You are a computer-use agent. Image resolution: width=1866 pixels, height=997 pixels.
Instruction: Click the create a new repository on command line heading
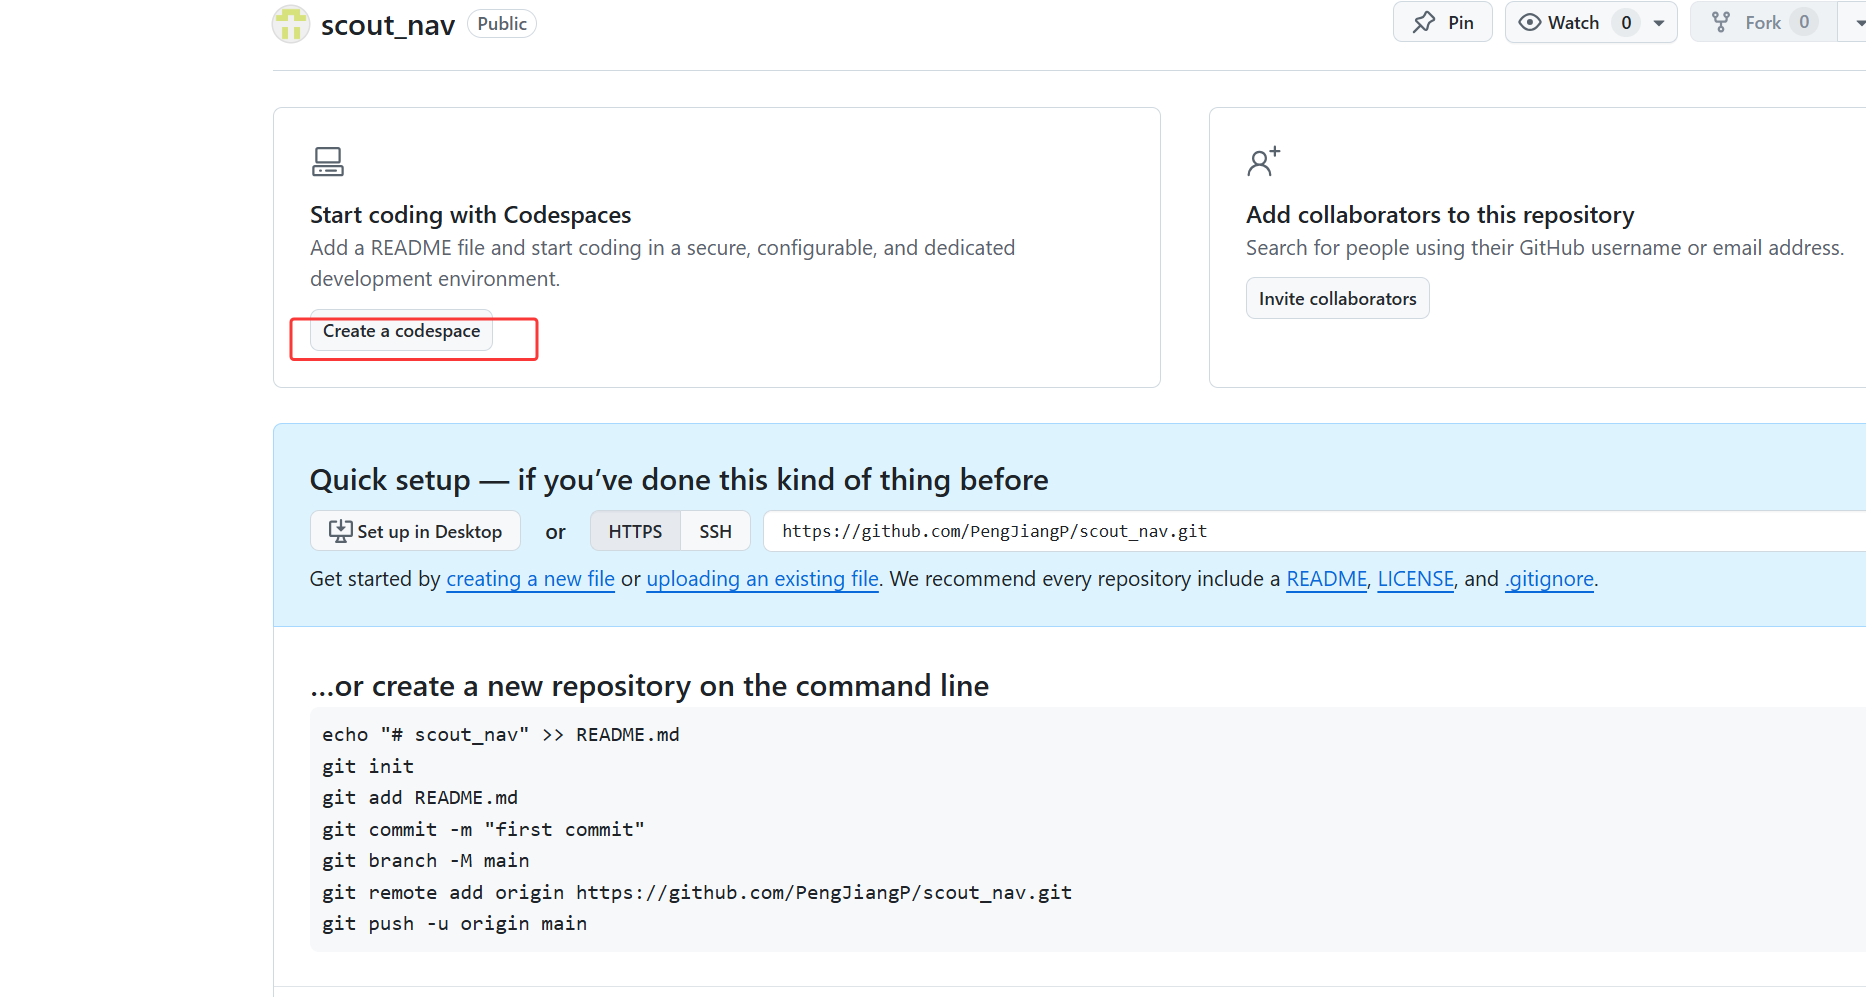[x=649, y=686]
